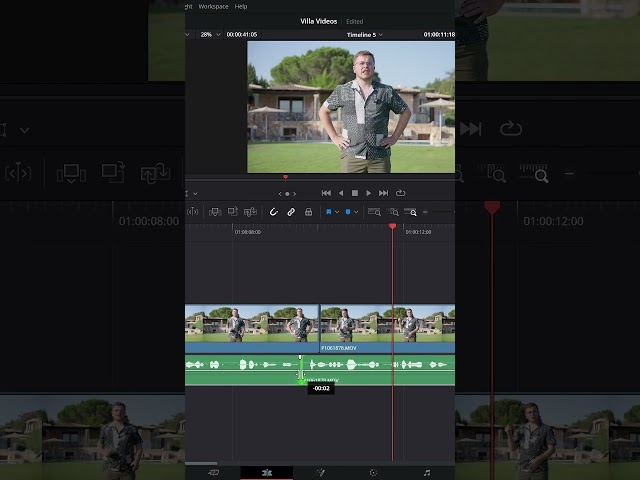Click the center dot between the edit arrows

click(287, 194)
